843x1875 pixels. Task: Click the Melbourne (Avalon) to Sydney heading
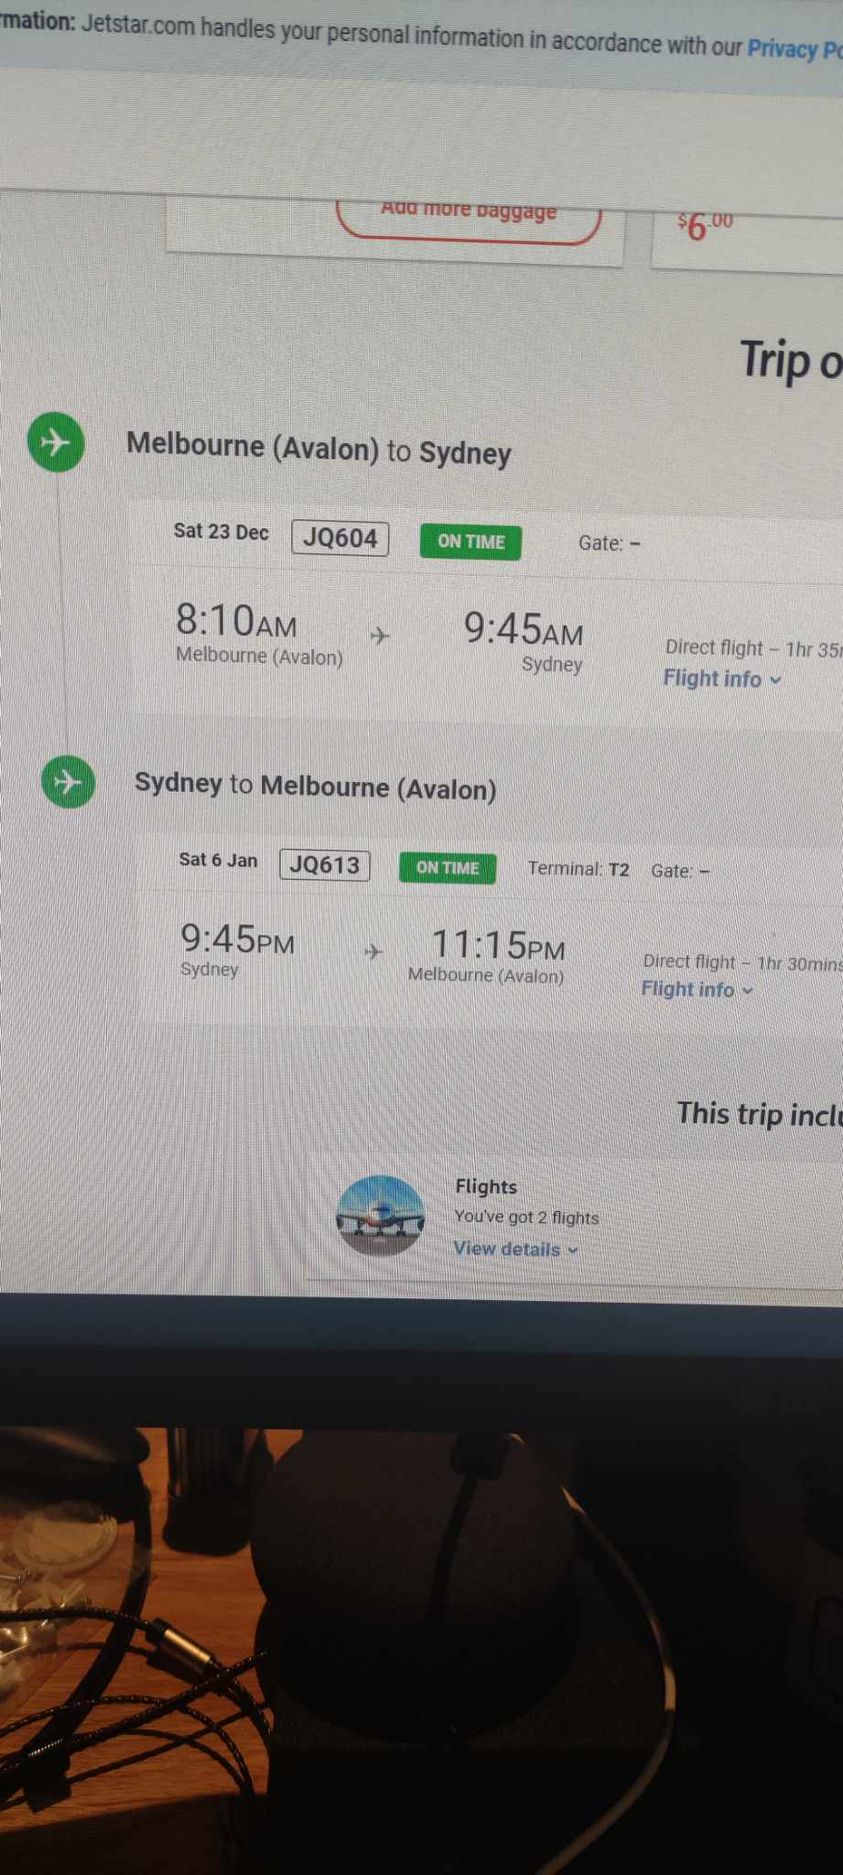click(x=318, y=449)
